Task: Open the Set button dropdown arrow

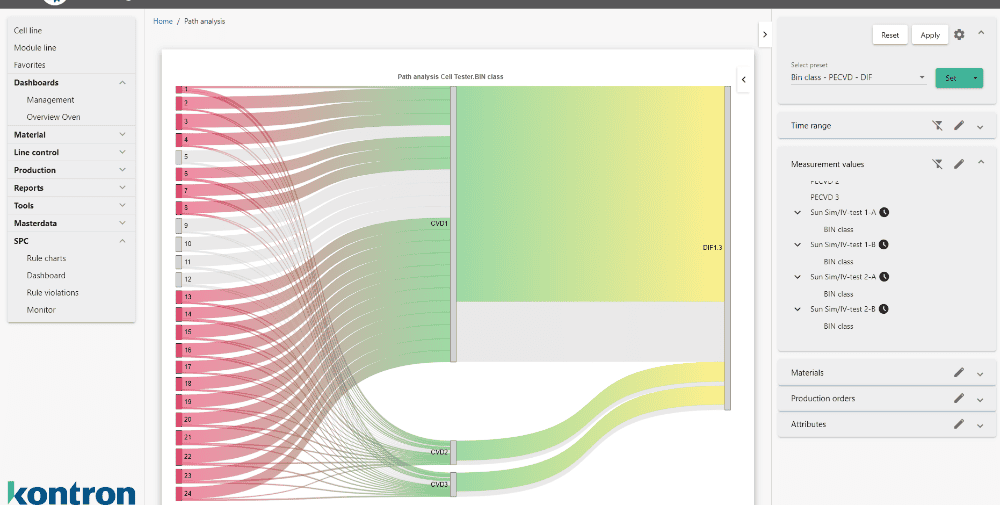Action: [x=974, y=78]
